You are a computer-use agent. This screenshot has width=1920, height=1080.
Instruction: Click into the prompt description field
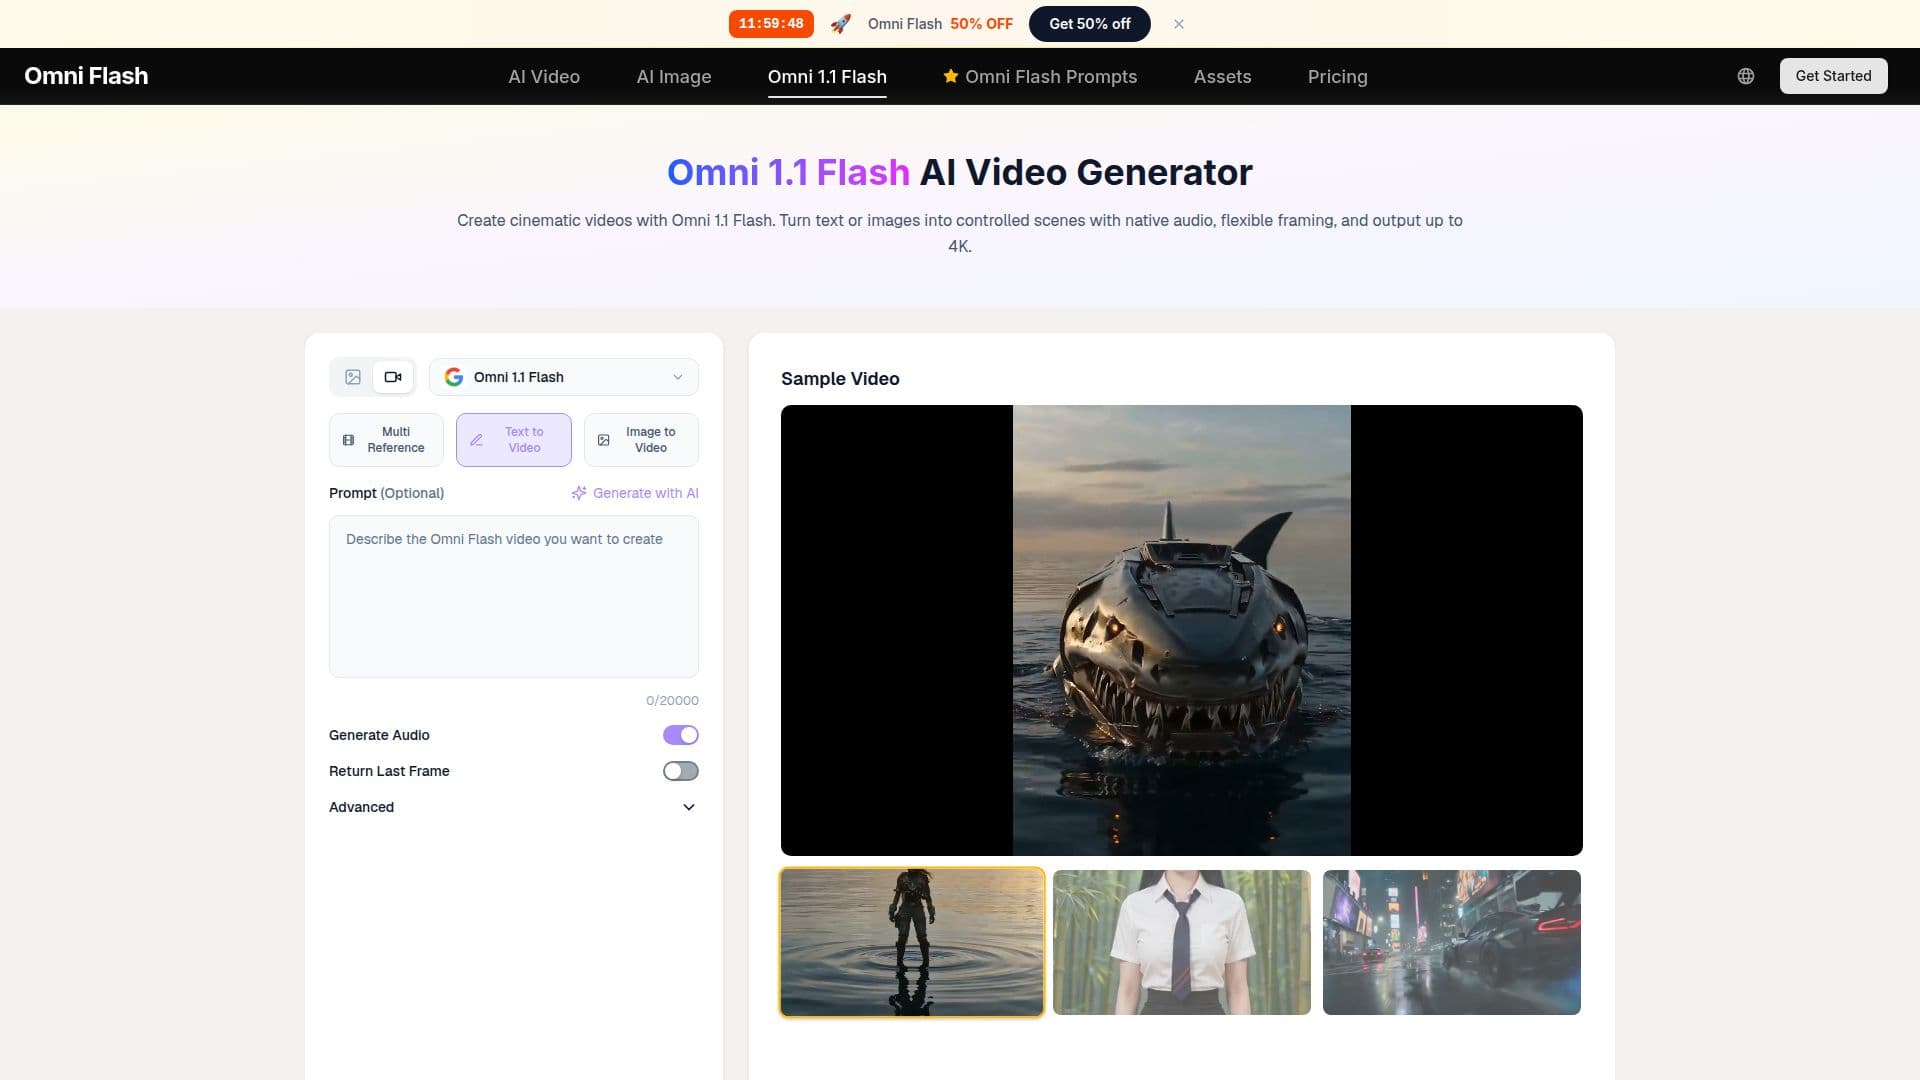coord(514,597)
